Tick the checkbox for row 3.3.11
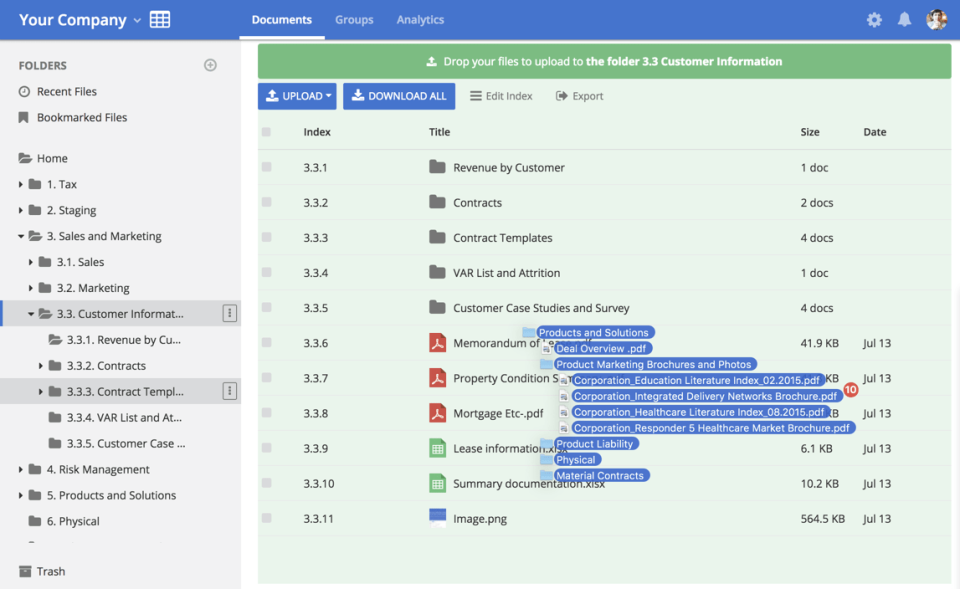Screen dimensions: 960x589 pyautogui.click(x=266, y=518)
